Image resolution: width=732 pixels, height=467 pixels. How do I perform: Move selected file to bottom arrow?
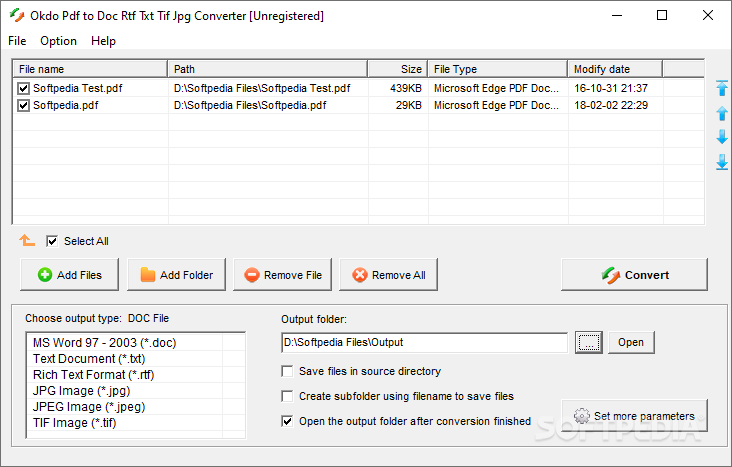tap(722, 162)
